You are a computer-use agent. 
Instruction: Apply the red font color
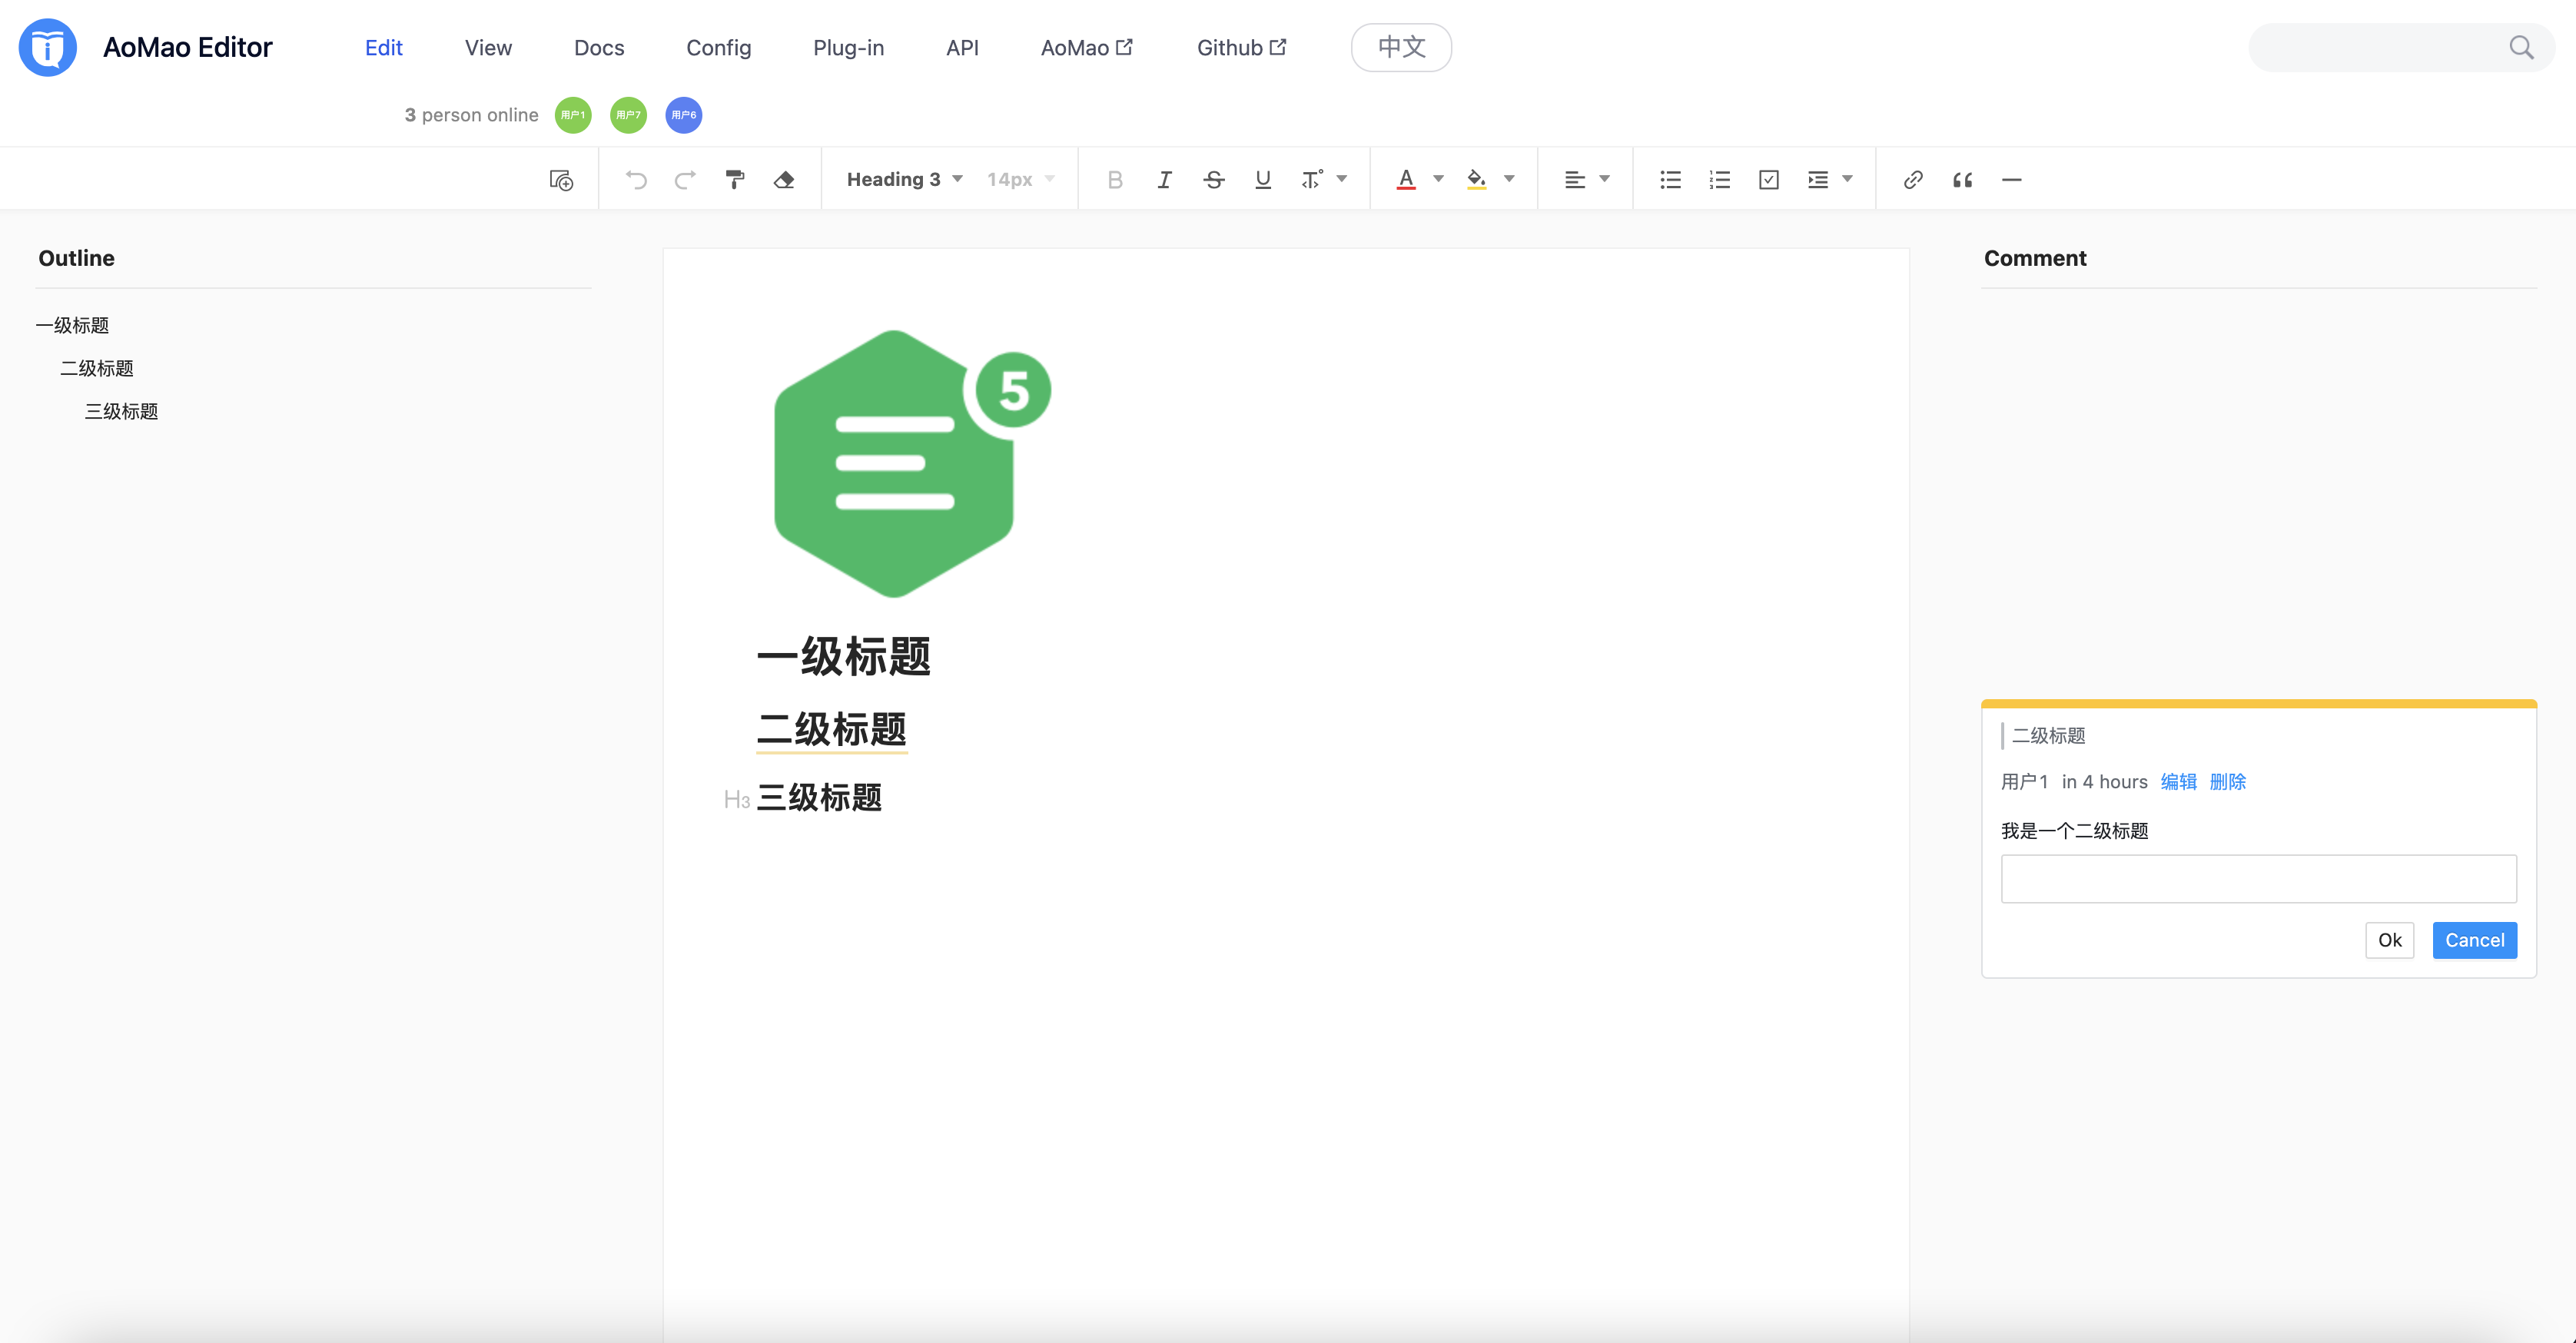1406,180
